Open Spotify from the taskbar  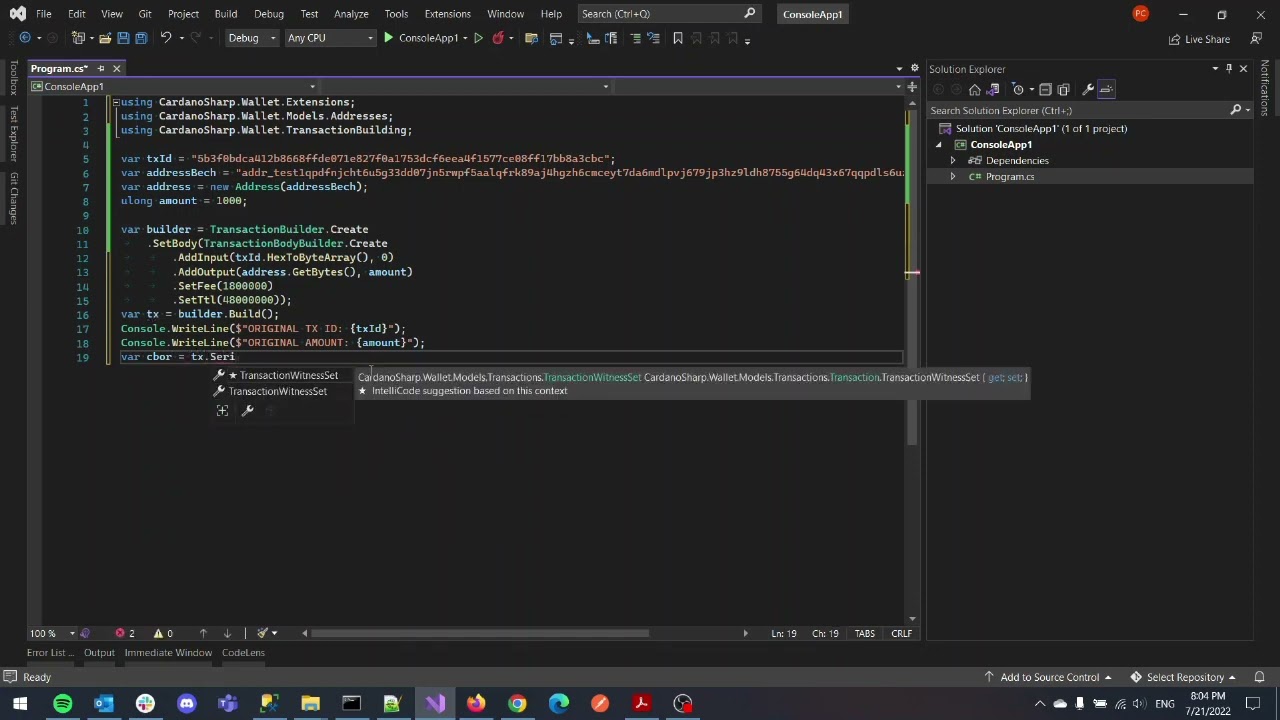62,703
